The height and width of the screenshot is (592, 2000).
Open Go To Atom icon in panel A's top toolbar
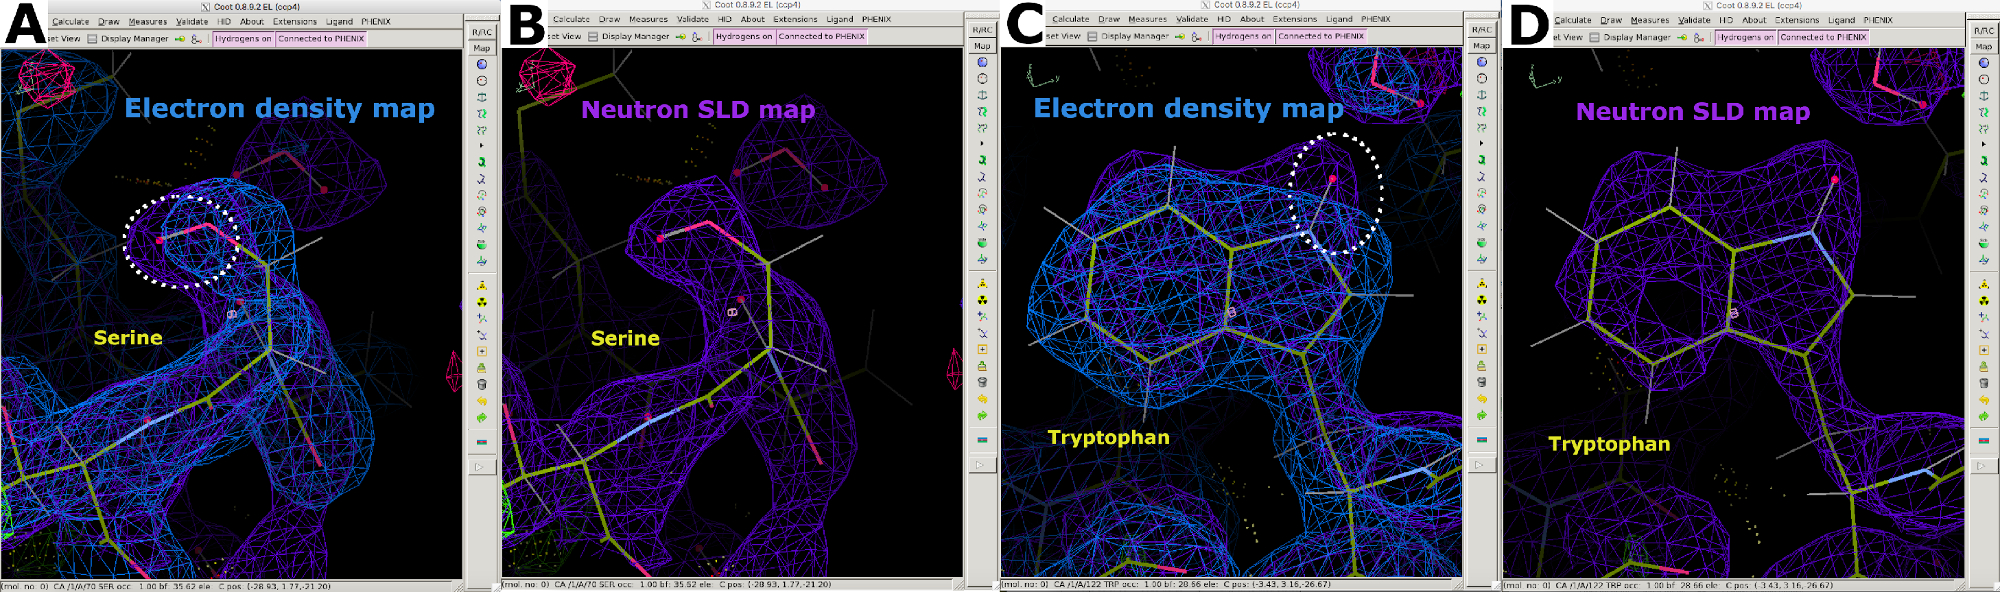pyautogui.click(x=180, y=39)
